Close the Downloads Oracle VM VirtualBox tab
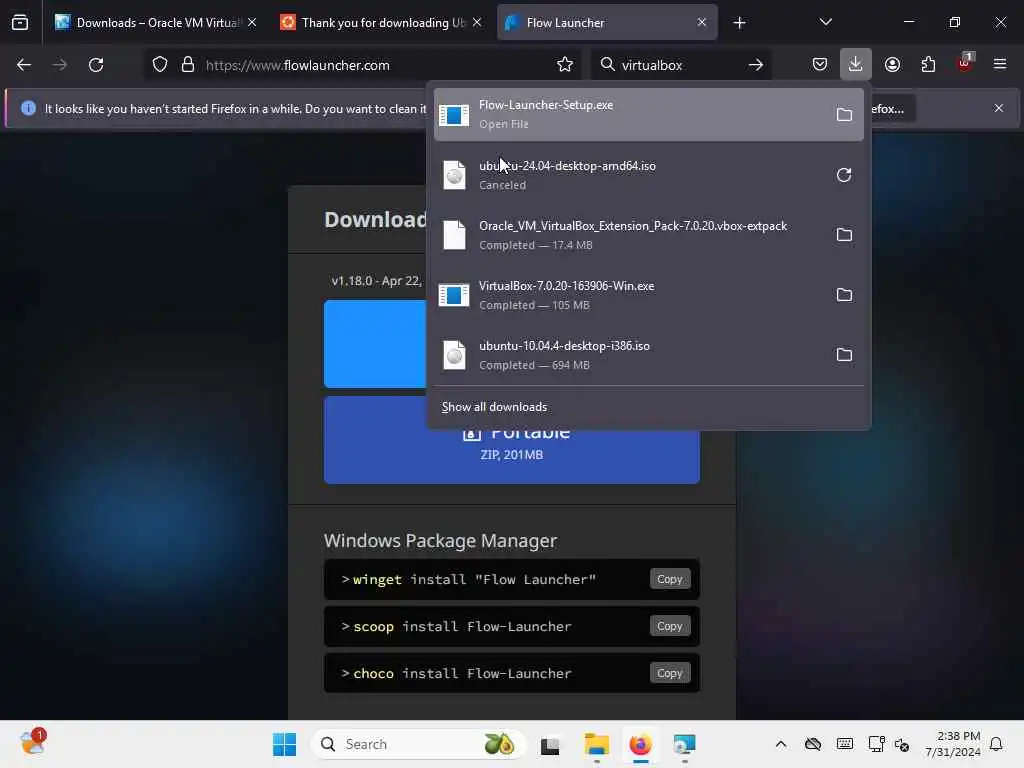 pos(252,23)
